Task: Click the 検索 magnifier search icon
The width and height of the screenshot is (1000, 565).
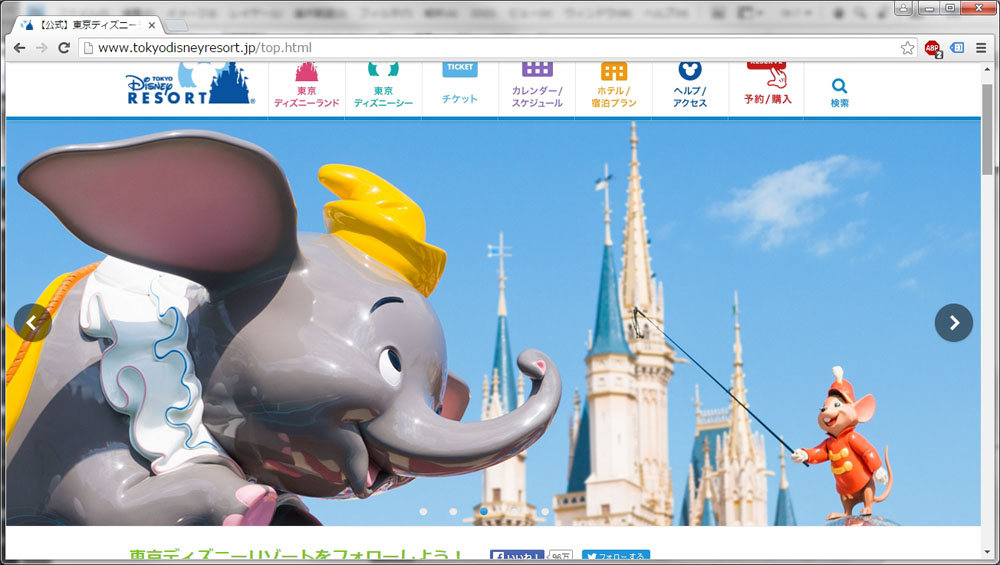Action: pyautogui.click(x=839, y=92)
